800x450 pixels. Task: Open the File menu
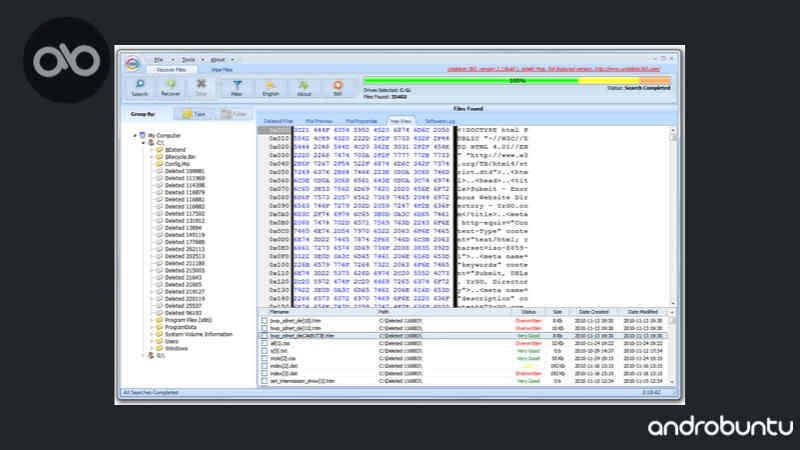click(159, 60)
